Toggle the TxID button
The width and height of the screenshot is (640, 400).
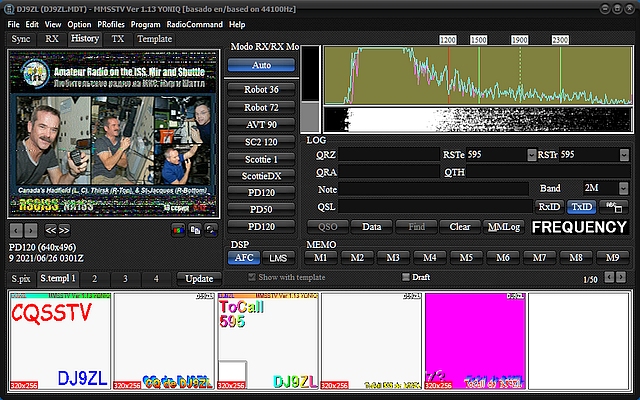pos(582,207)
